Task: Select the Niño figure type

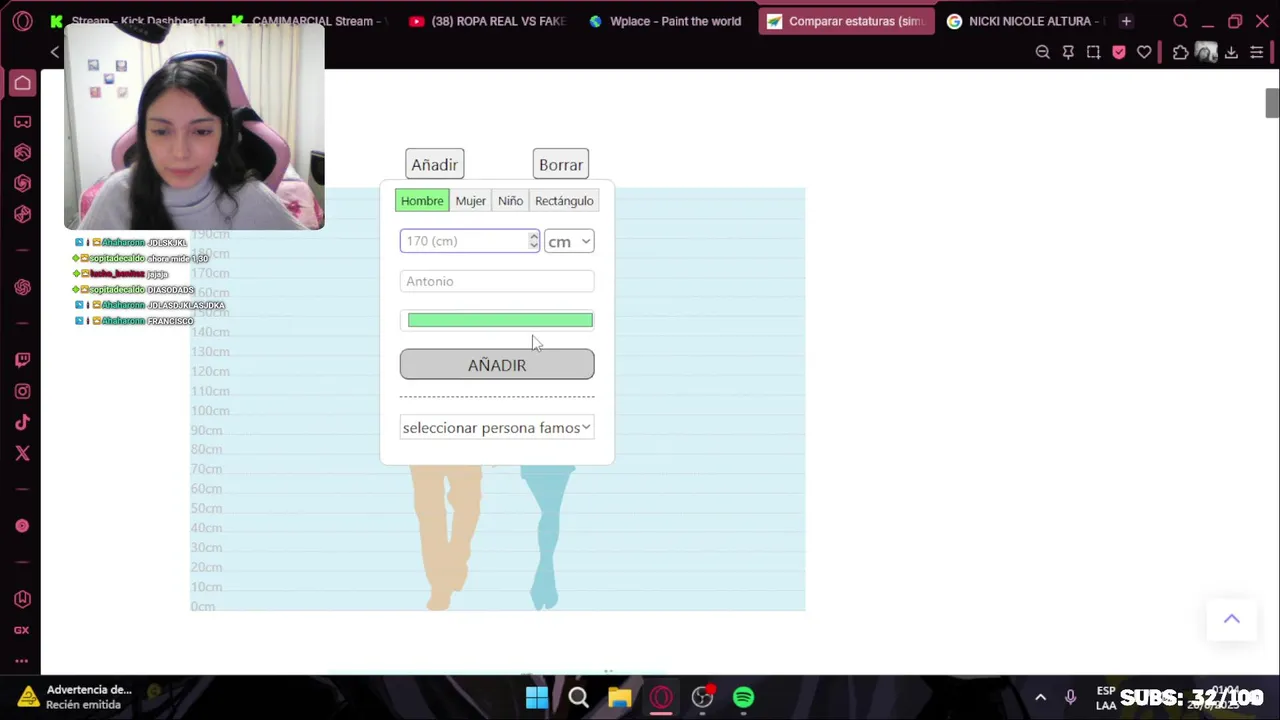Action: 510,201
